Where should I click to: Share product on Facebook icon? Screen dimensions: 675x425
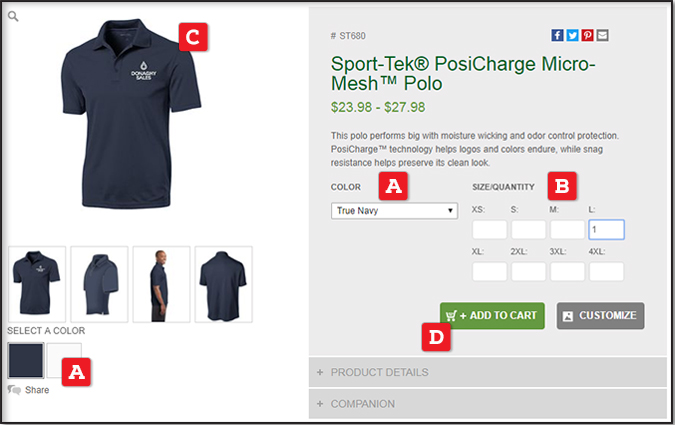557,35
